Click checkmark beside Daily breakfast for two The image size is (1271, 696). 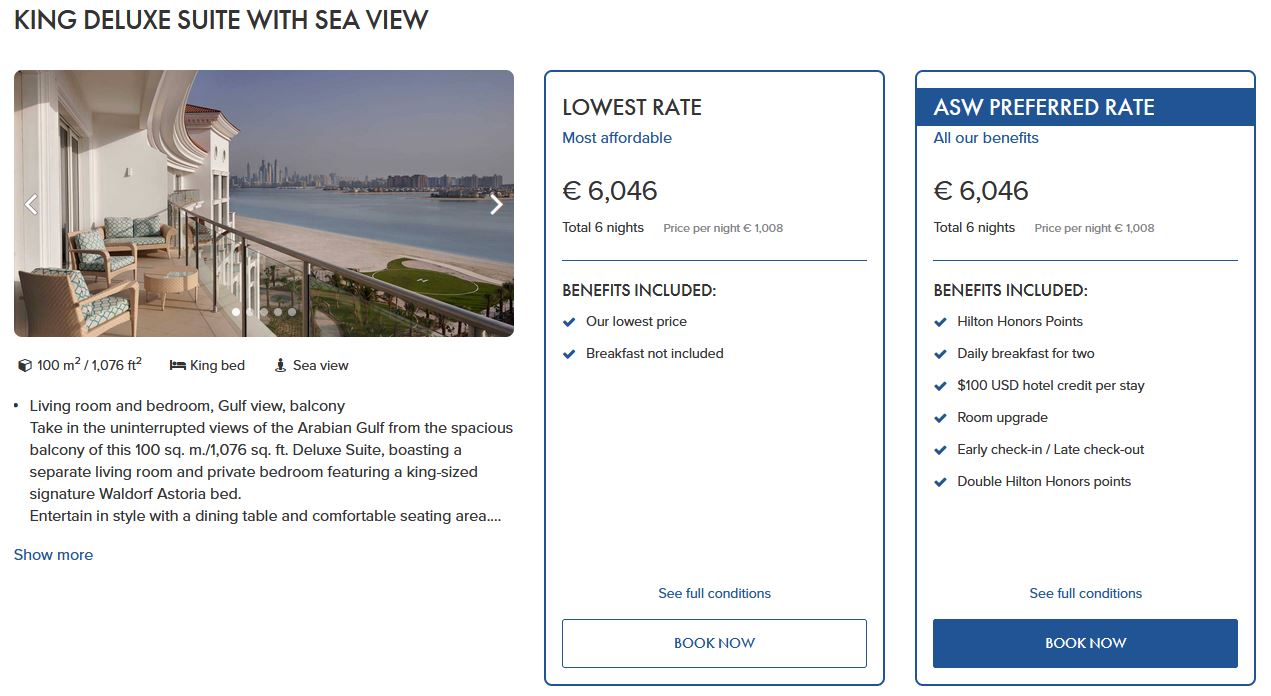coord(940,354)
